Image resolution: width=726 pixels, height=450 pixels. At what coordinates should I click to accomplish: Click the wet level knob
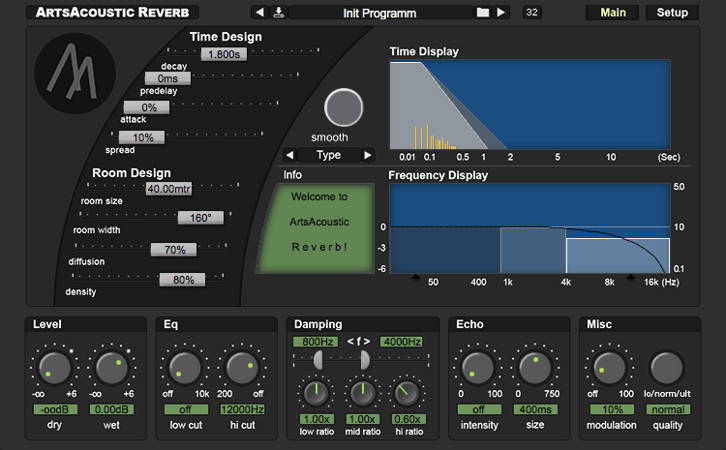[x=111, y=368]
